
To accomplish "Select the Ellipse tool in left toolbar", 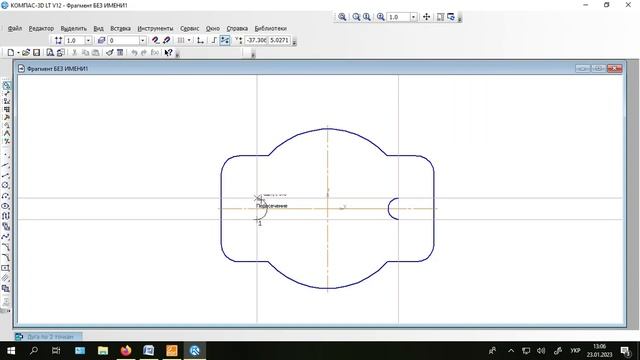I will (x=6, y=206).
